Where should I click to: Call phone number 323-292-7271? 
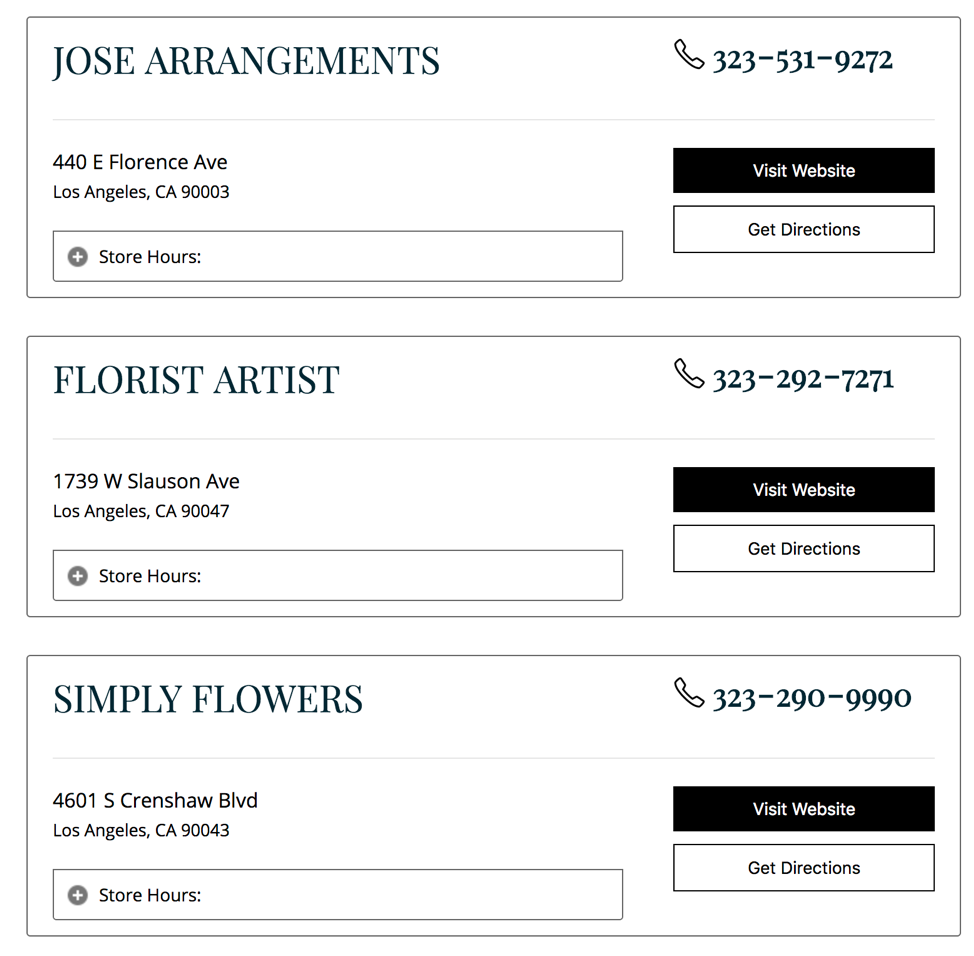click(803, 380)
